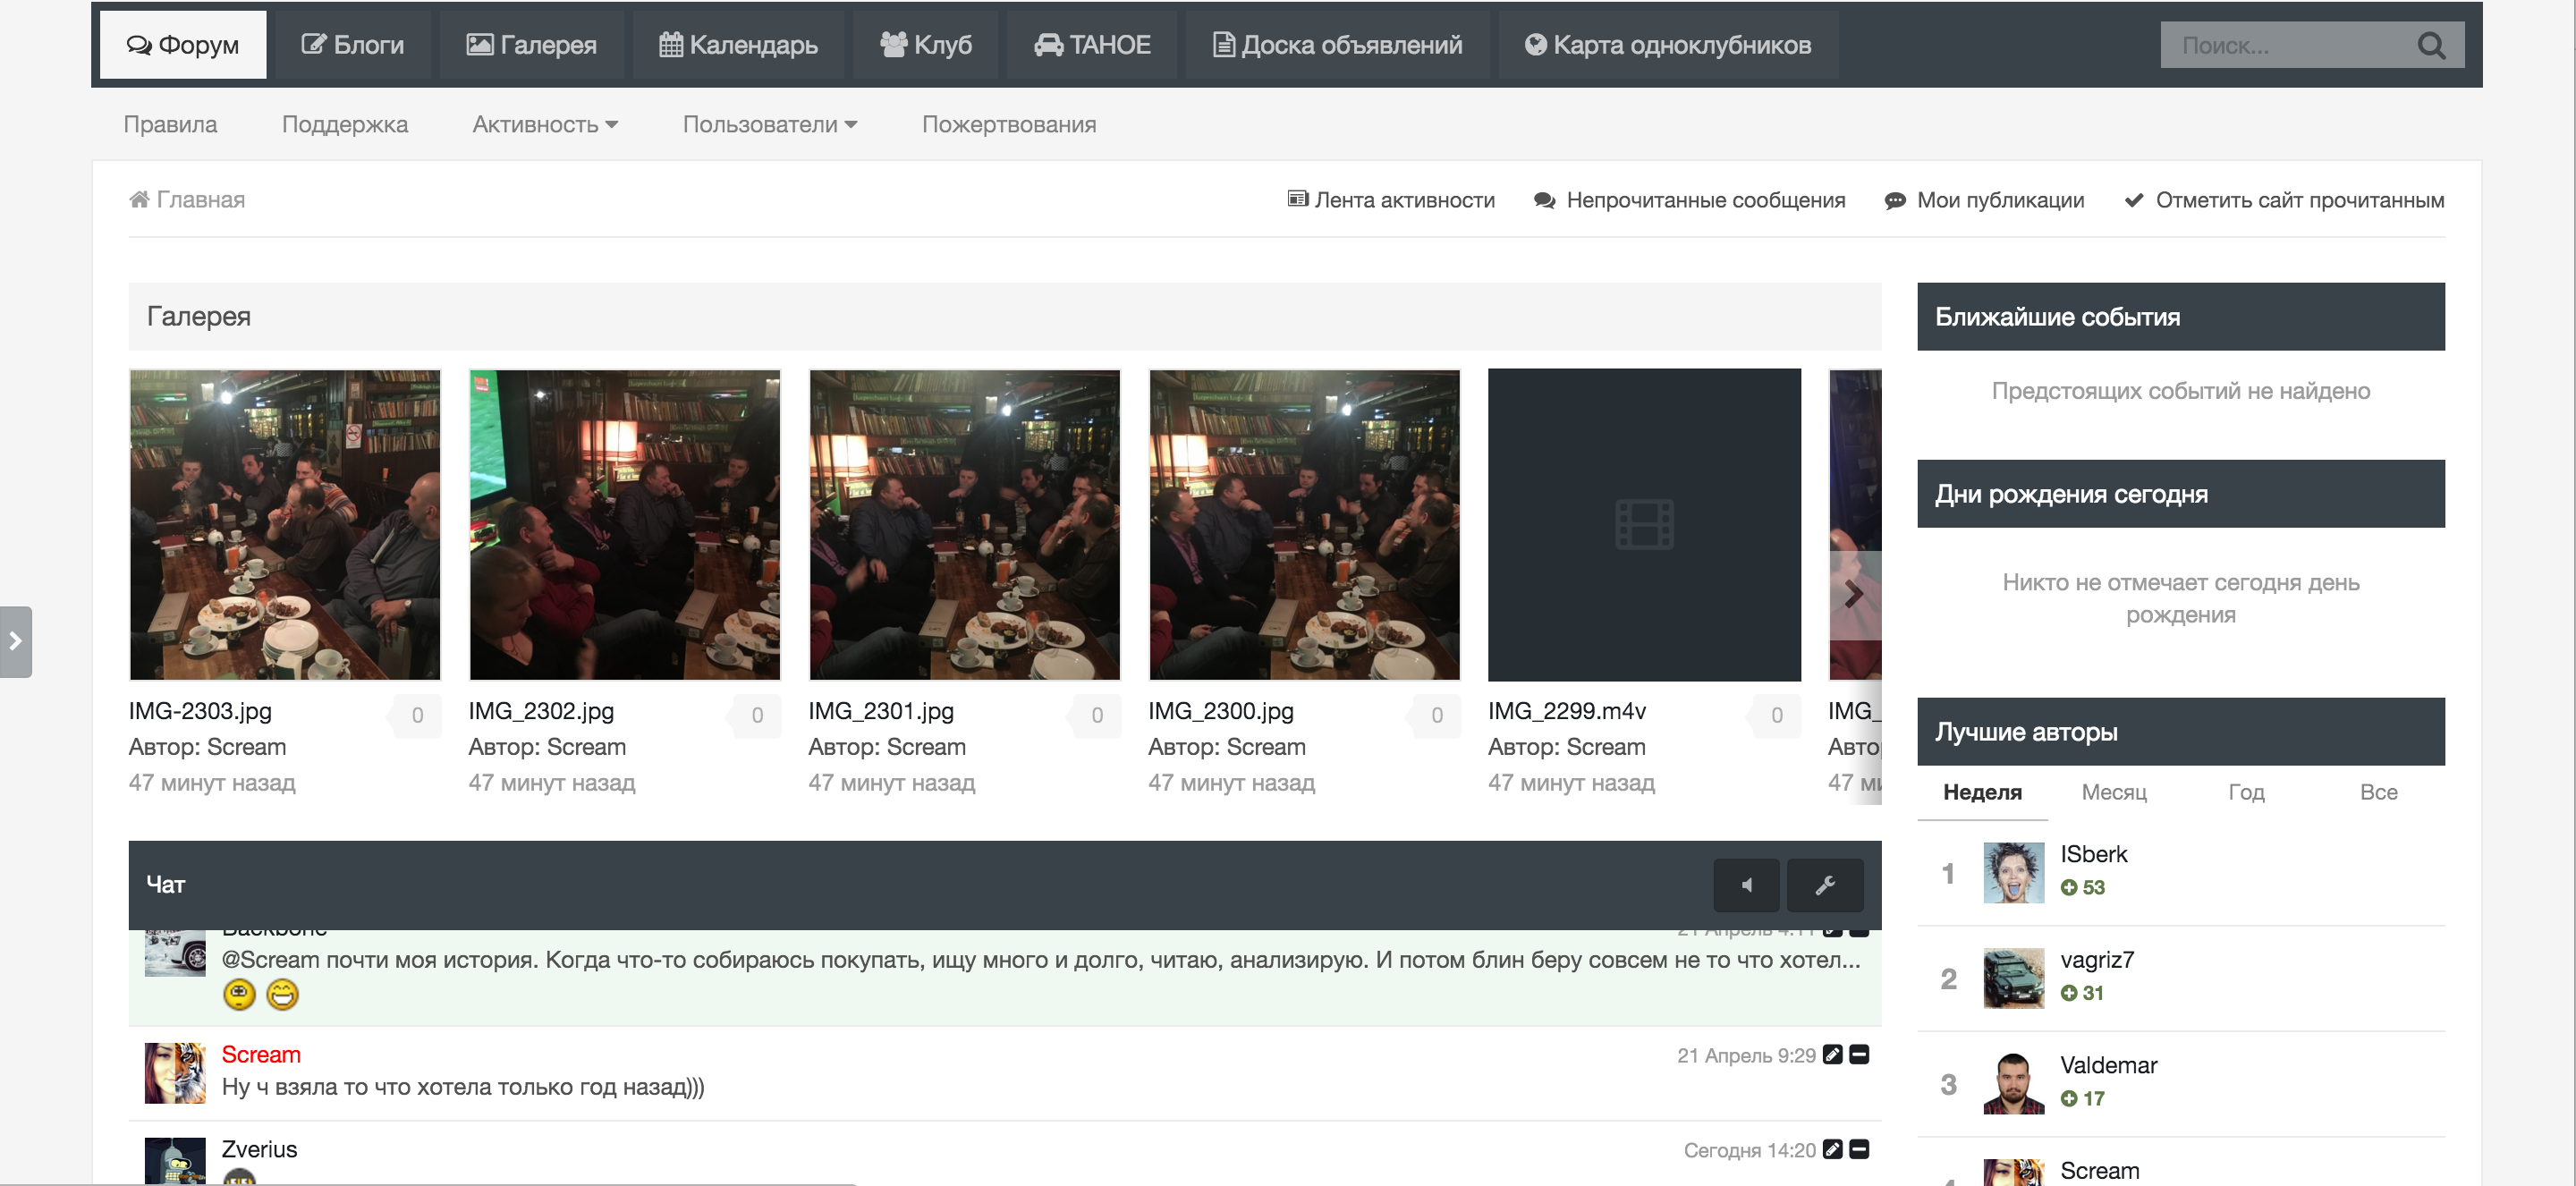The width and height of the screenshot is (2576, 1186).
Task: Delete Scream's chat message
Action: (x=1859, y=1055)
